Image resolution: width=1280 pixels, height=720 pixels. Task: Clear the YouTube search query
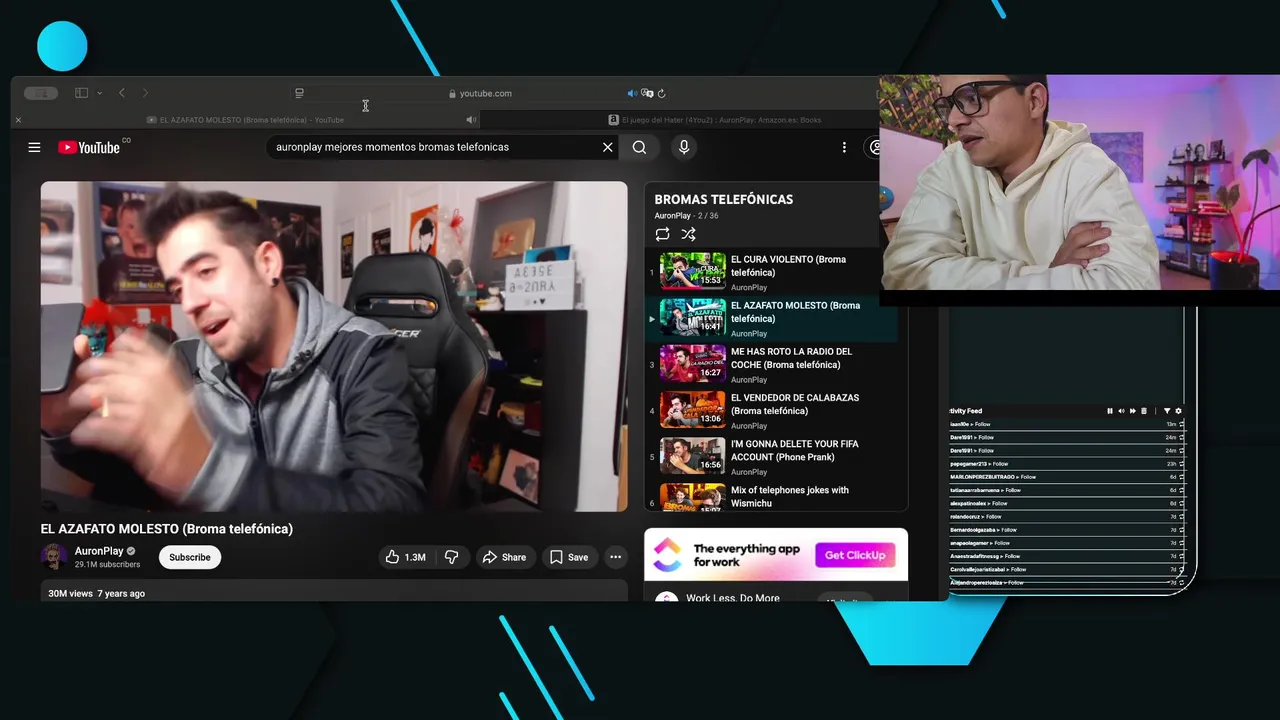tap(607, 147)
